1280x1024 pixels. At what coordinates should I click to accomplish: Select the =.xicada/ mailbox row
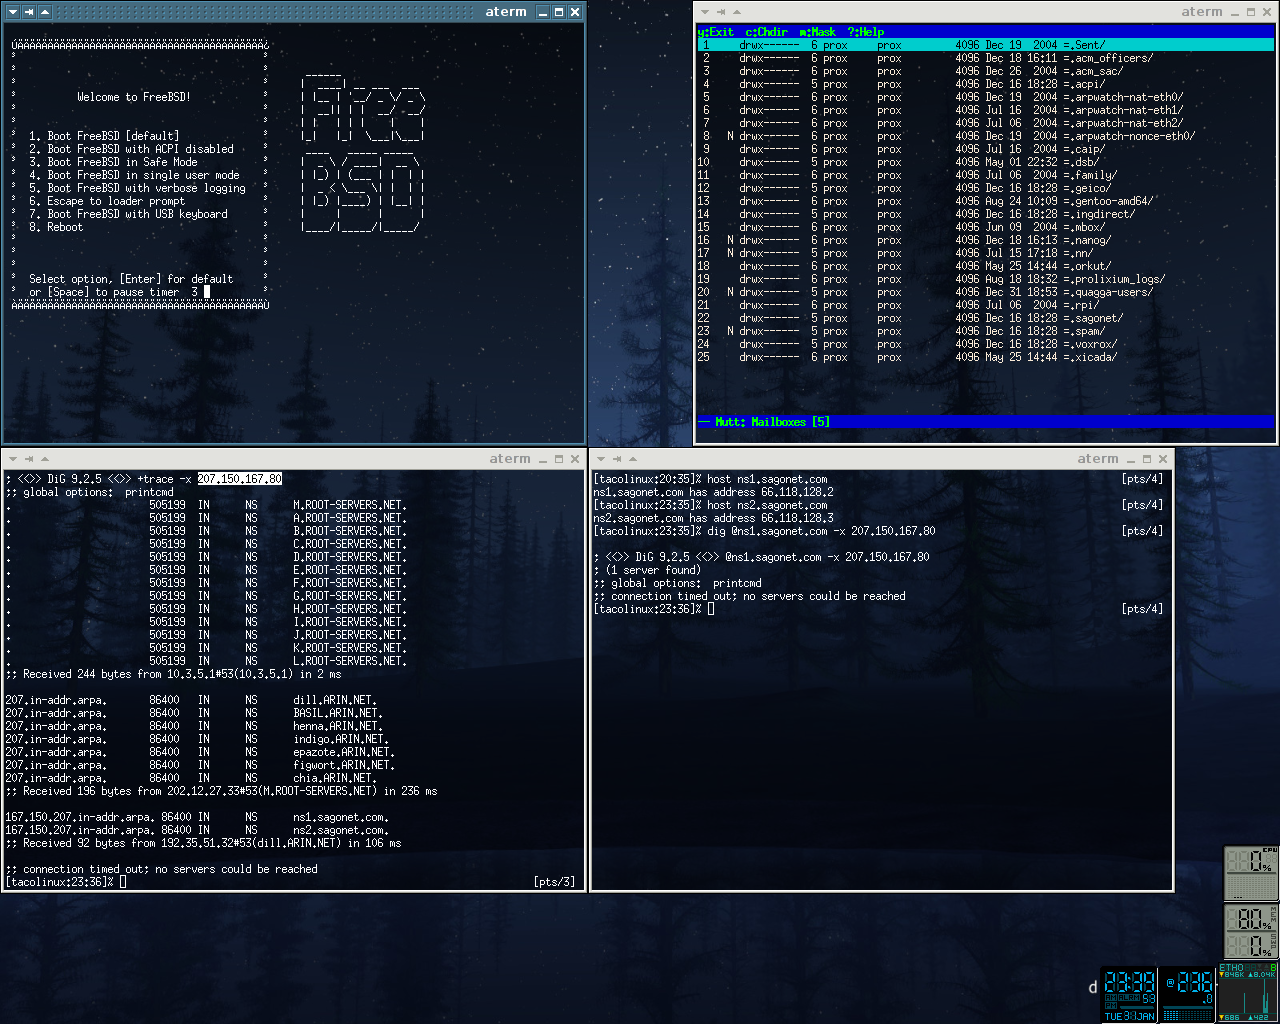click(x=986, y=357)
